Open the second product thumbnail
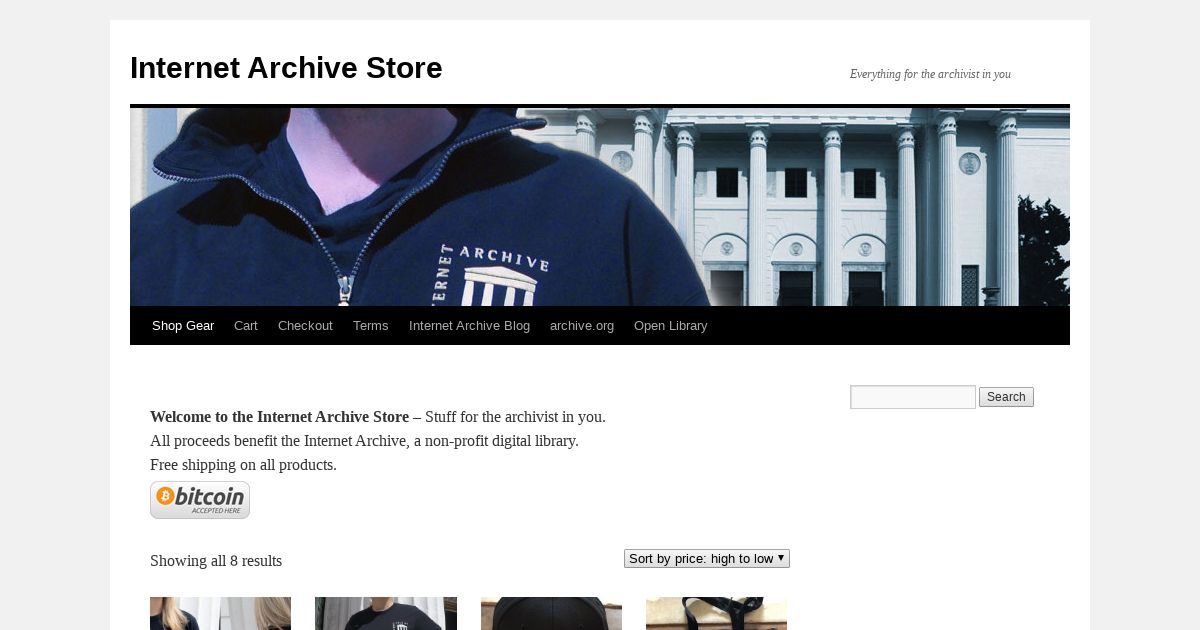This screenshot has width=1200, height=630. pos(386,614)
